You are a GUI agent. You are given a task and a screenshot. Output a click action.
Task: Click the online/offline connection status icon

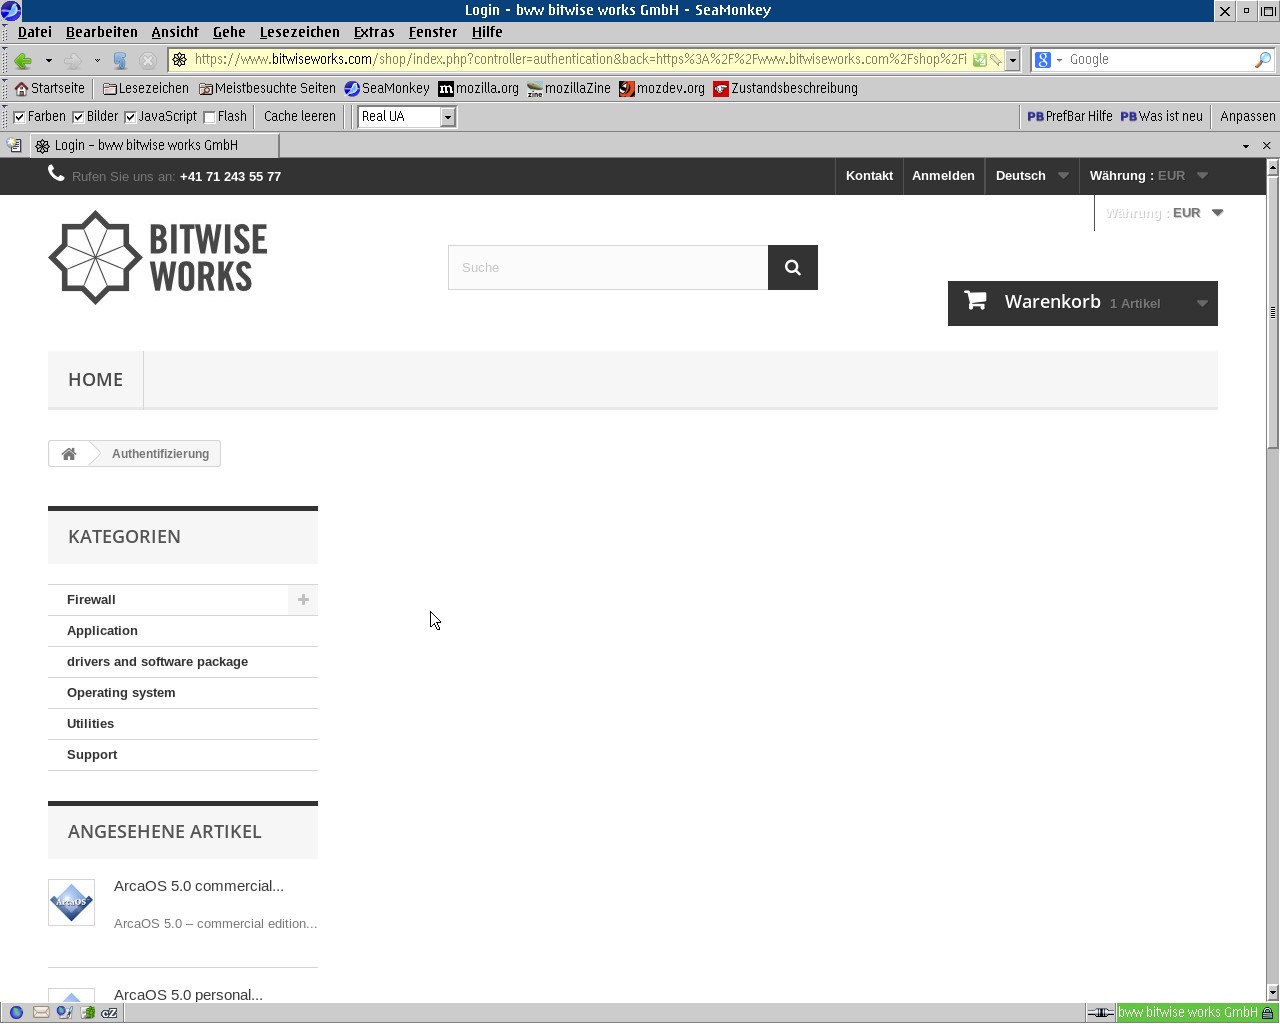click(1101, 1013)
